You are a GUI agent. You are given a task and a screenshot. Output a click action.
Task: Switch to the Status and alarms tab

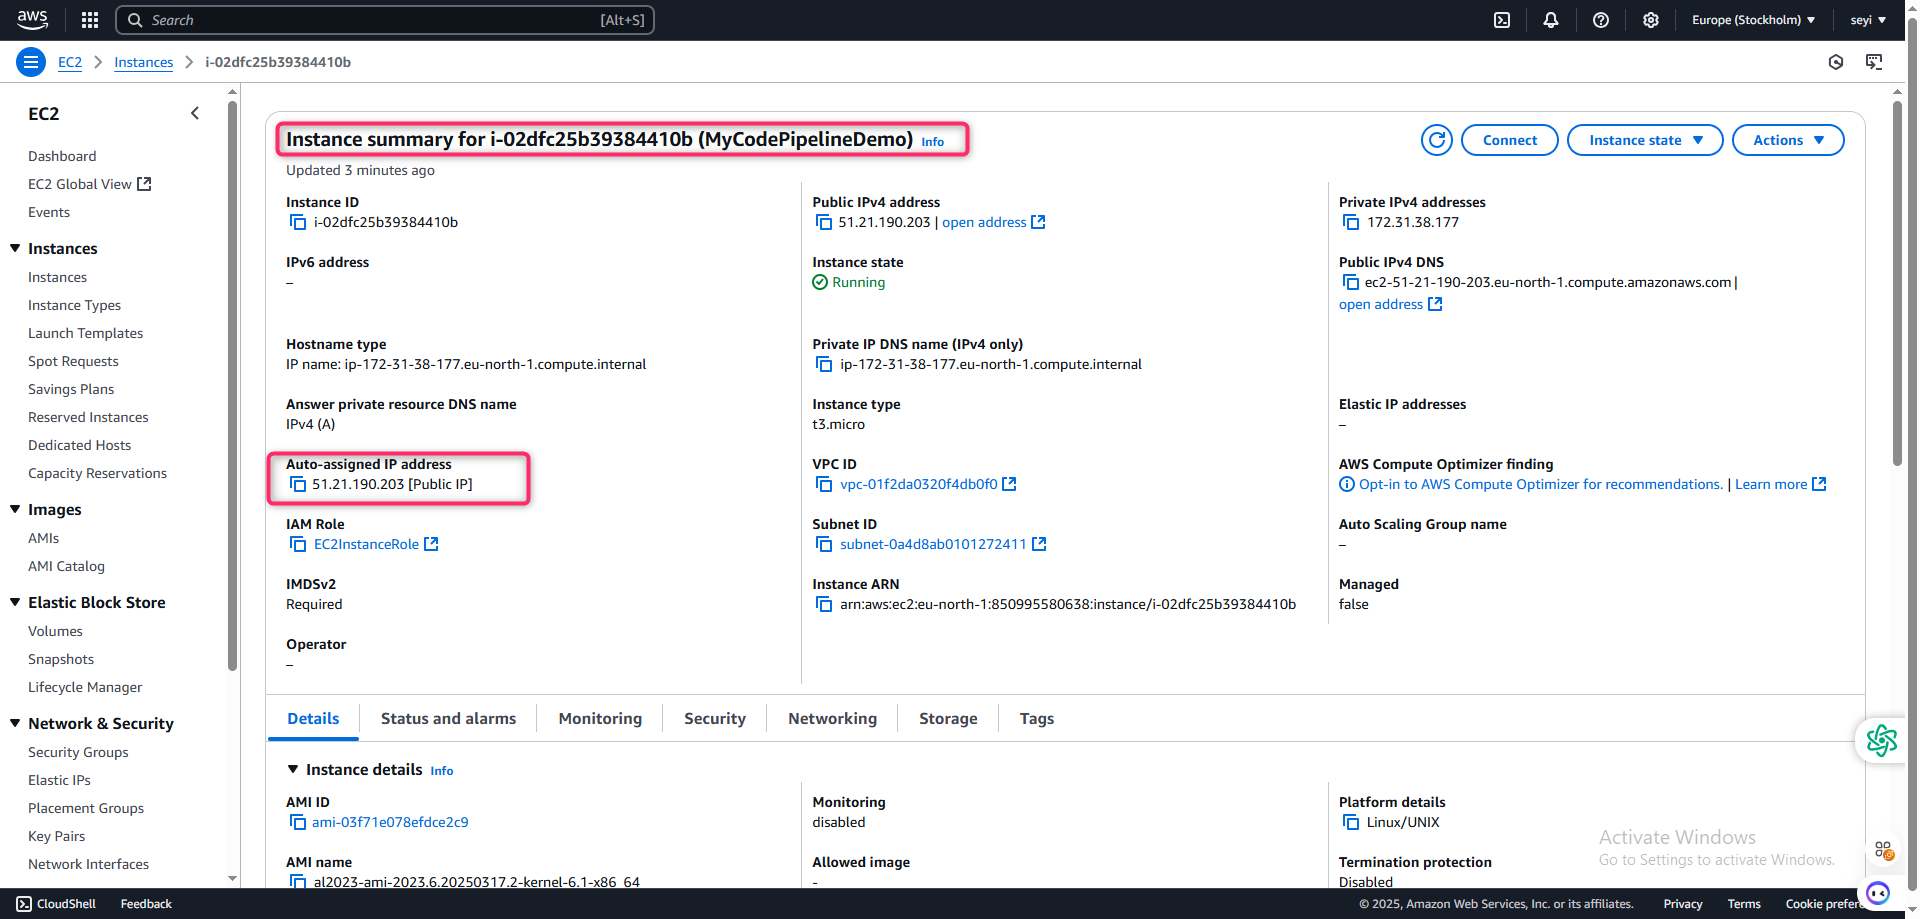(x=448, y=719)
